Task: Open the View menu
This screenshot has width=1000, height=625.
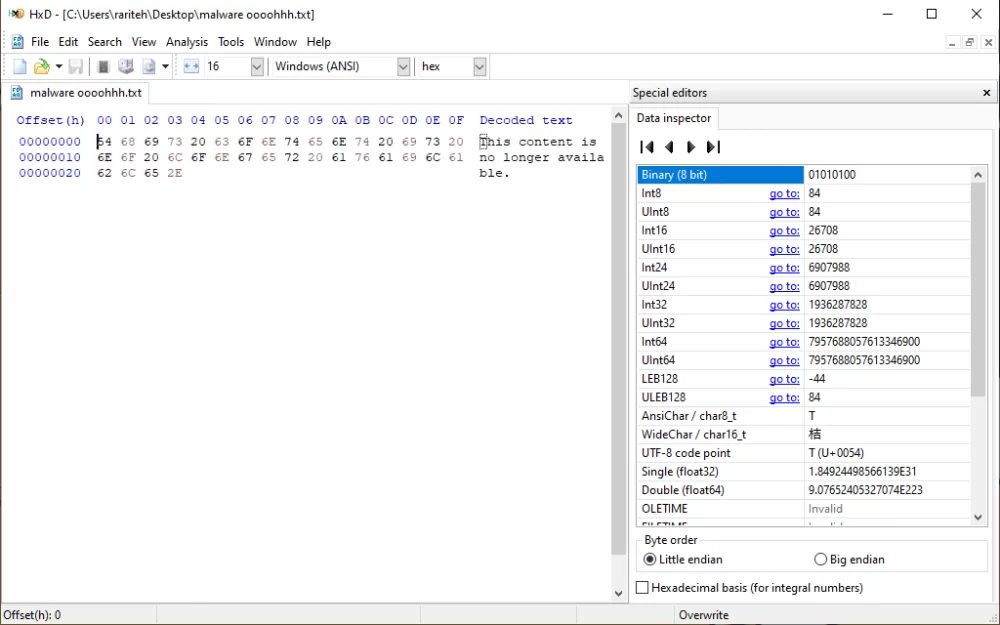Action: click(x=143, y=42)
